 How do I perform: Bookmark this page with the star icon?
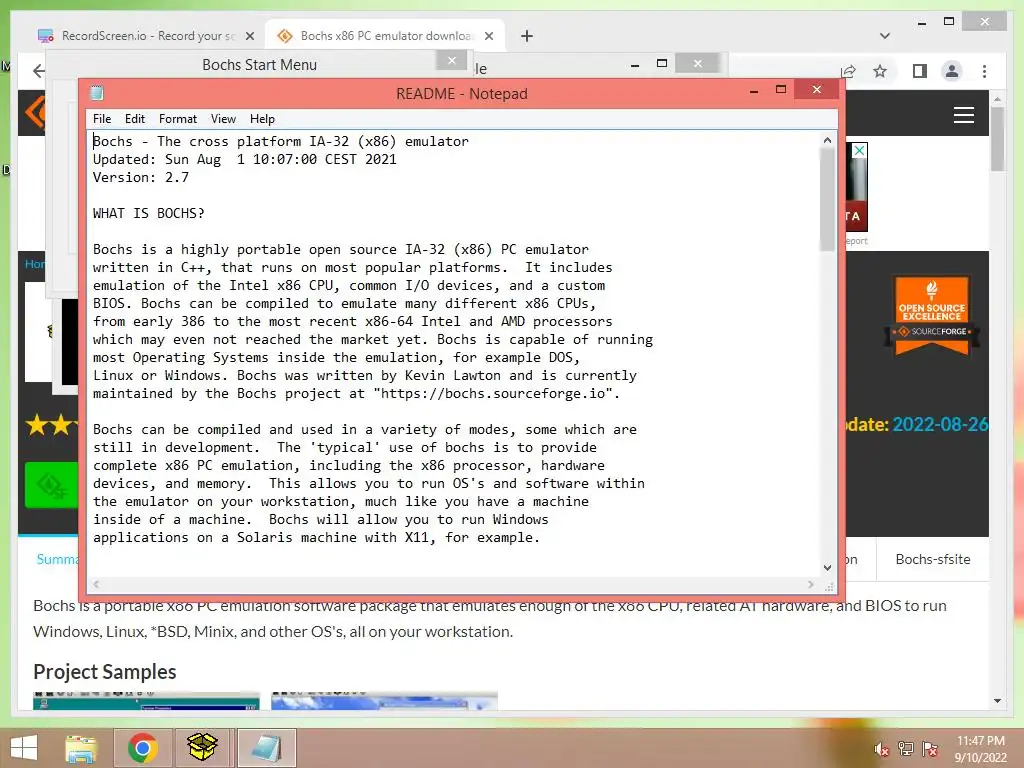click(880, 71)
